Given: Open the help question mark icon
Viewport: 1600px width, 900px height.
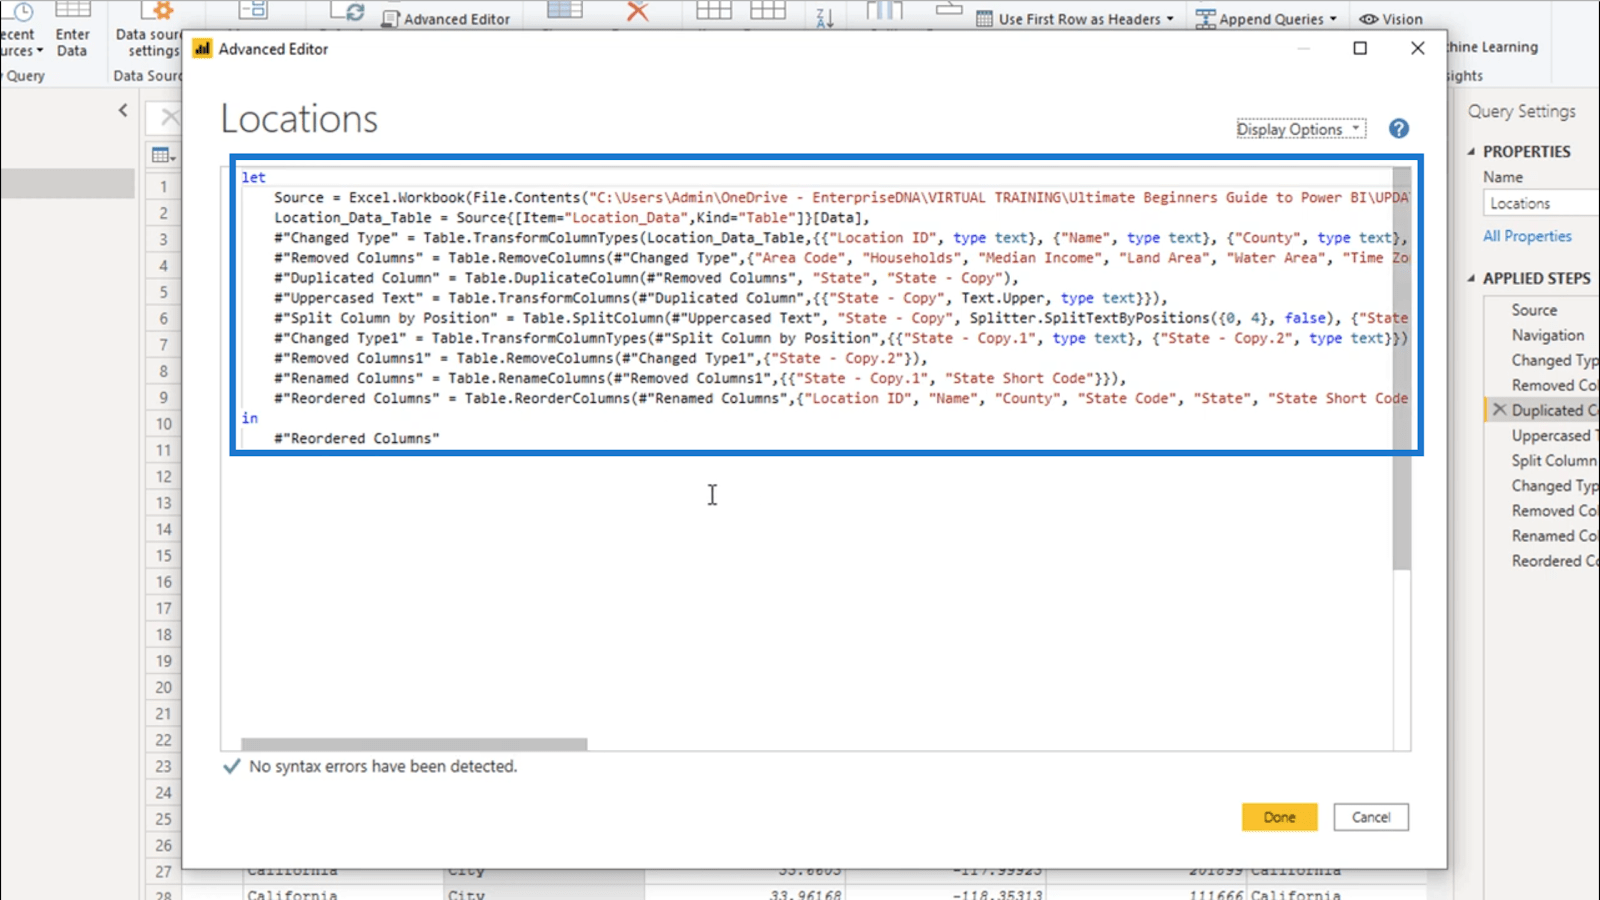Looking at the screenshot, I should click(x=1399, y=129).
